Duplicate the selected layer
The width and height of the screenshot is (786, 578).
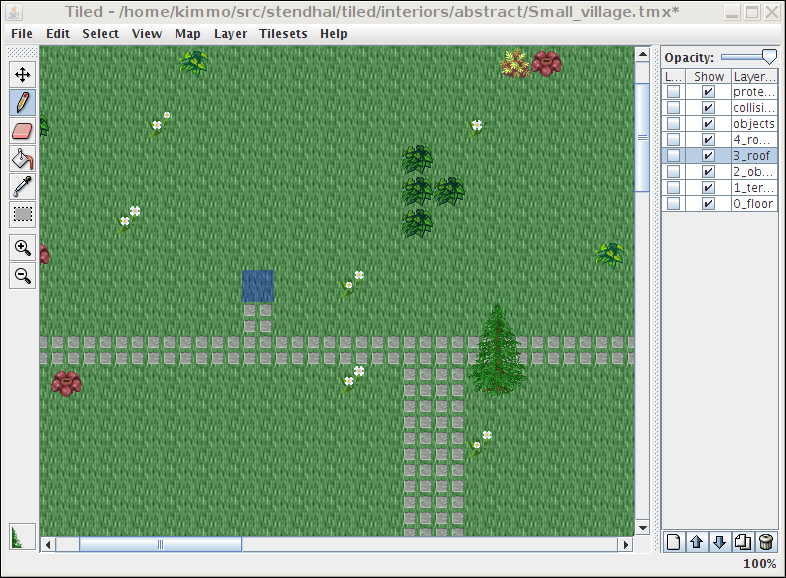click(x=743, y=542)
